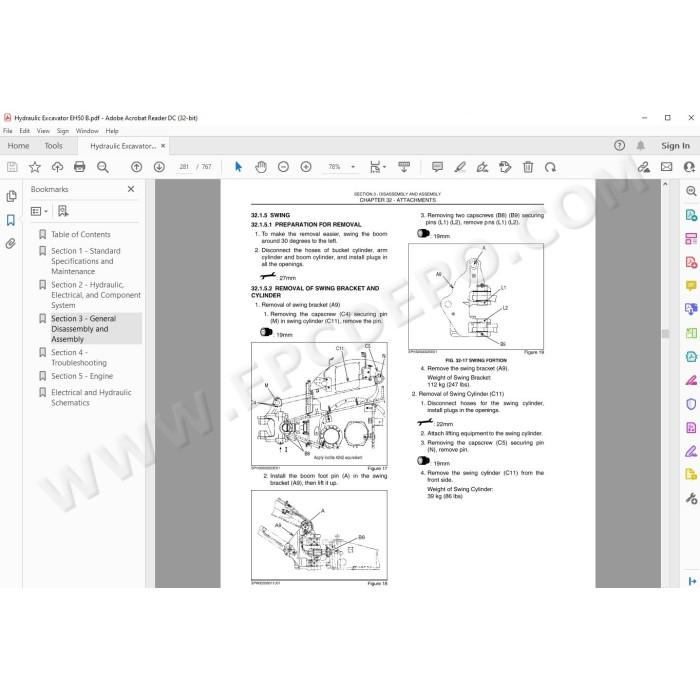Click the upload to cloud icon

(x=57, y=167)
